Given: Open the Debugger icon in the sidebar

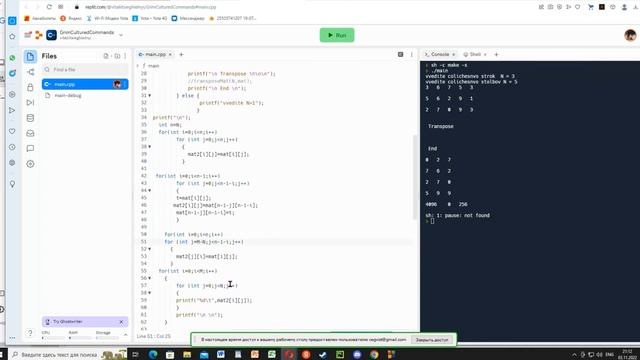Looking at the screenshot, I should pos(30,102).
